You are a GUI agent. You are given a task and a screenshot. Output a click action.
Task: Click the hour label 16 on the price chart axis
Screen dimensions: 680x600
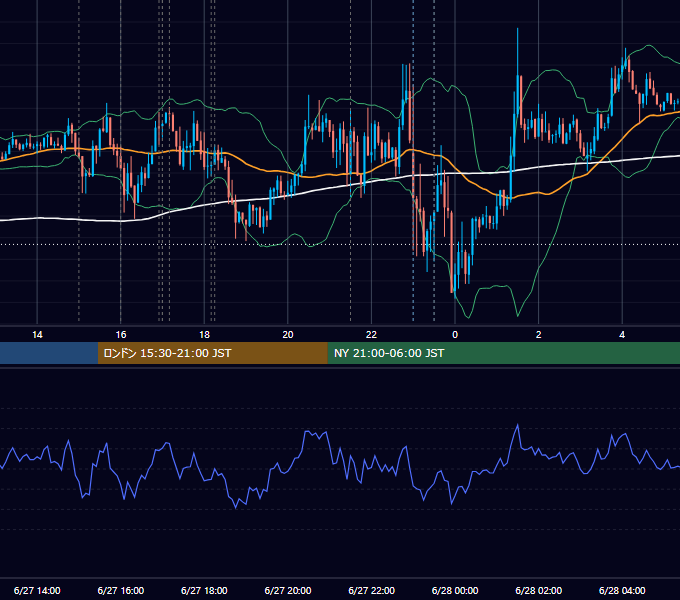(x=121, y=335)
